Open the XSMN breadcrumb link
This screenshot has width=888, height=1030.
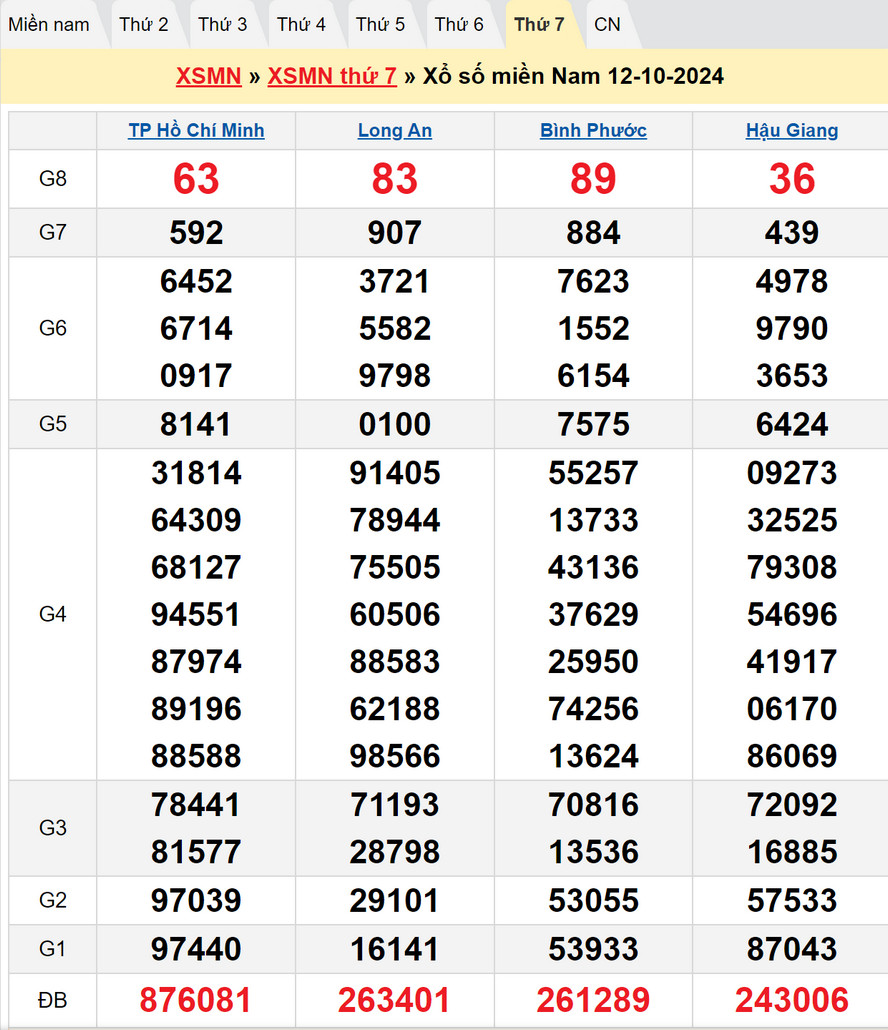pyautogui.click(x=209, y=76)
